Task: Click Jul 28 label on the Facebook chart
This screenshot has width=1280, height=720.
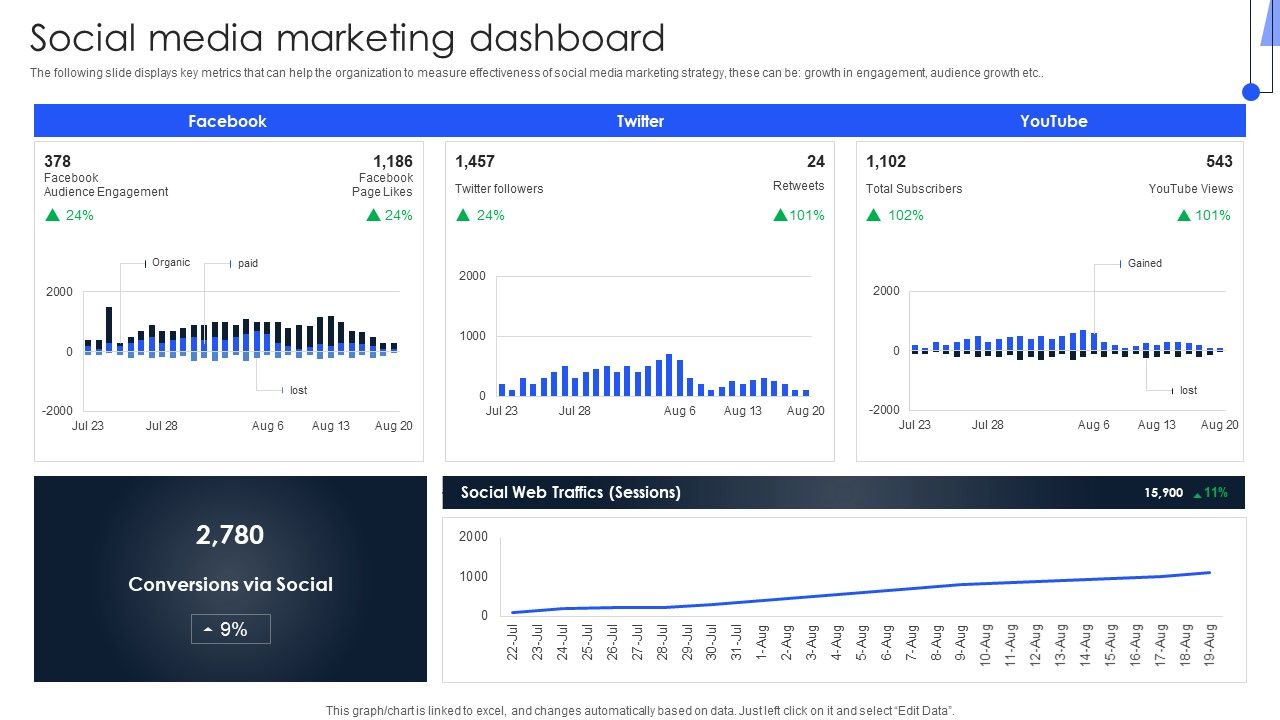Action: (162, 426)
